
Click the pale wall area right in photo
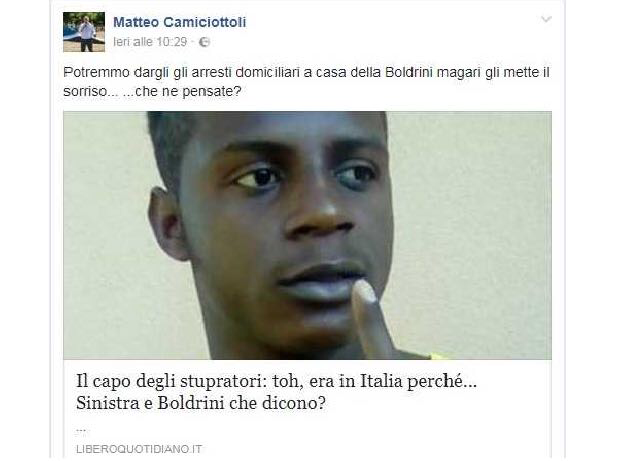tap(472, 237)
